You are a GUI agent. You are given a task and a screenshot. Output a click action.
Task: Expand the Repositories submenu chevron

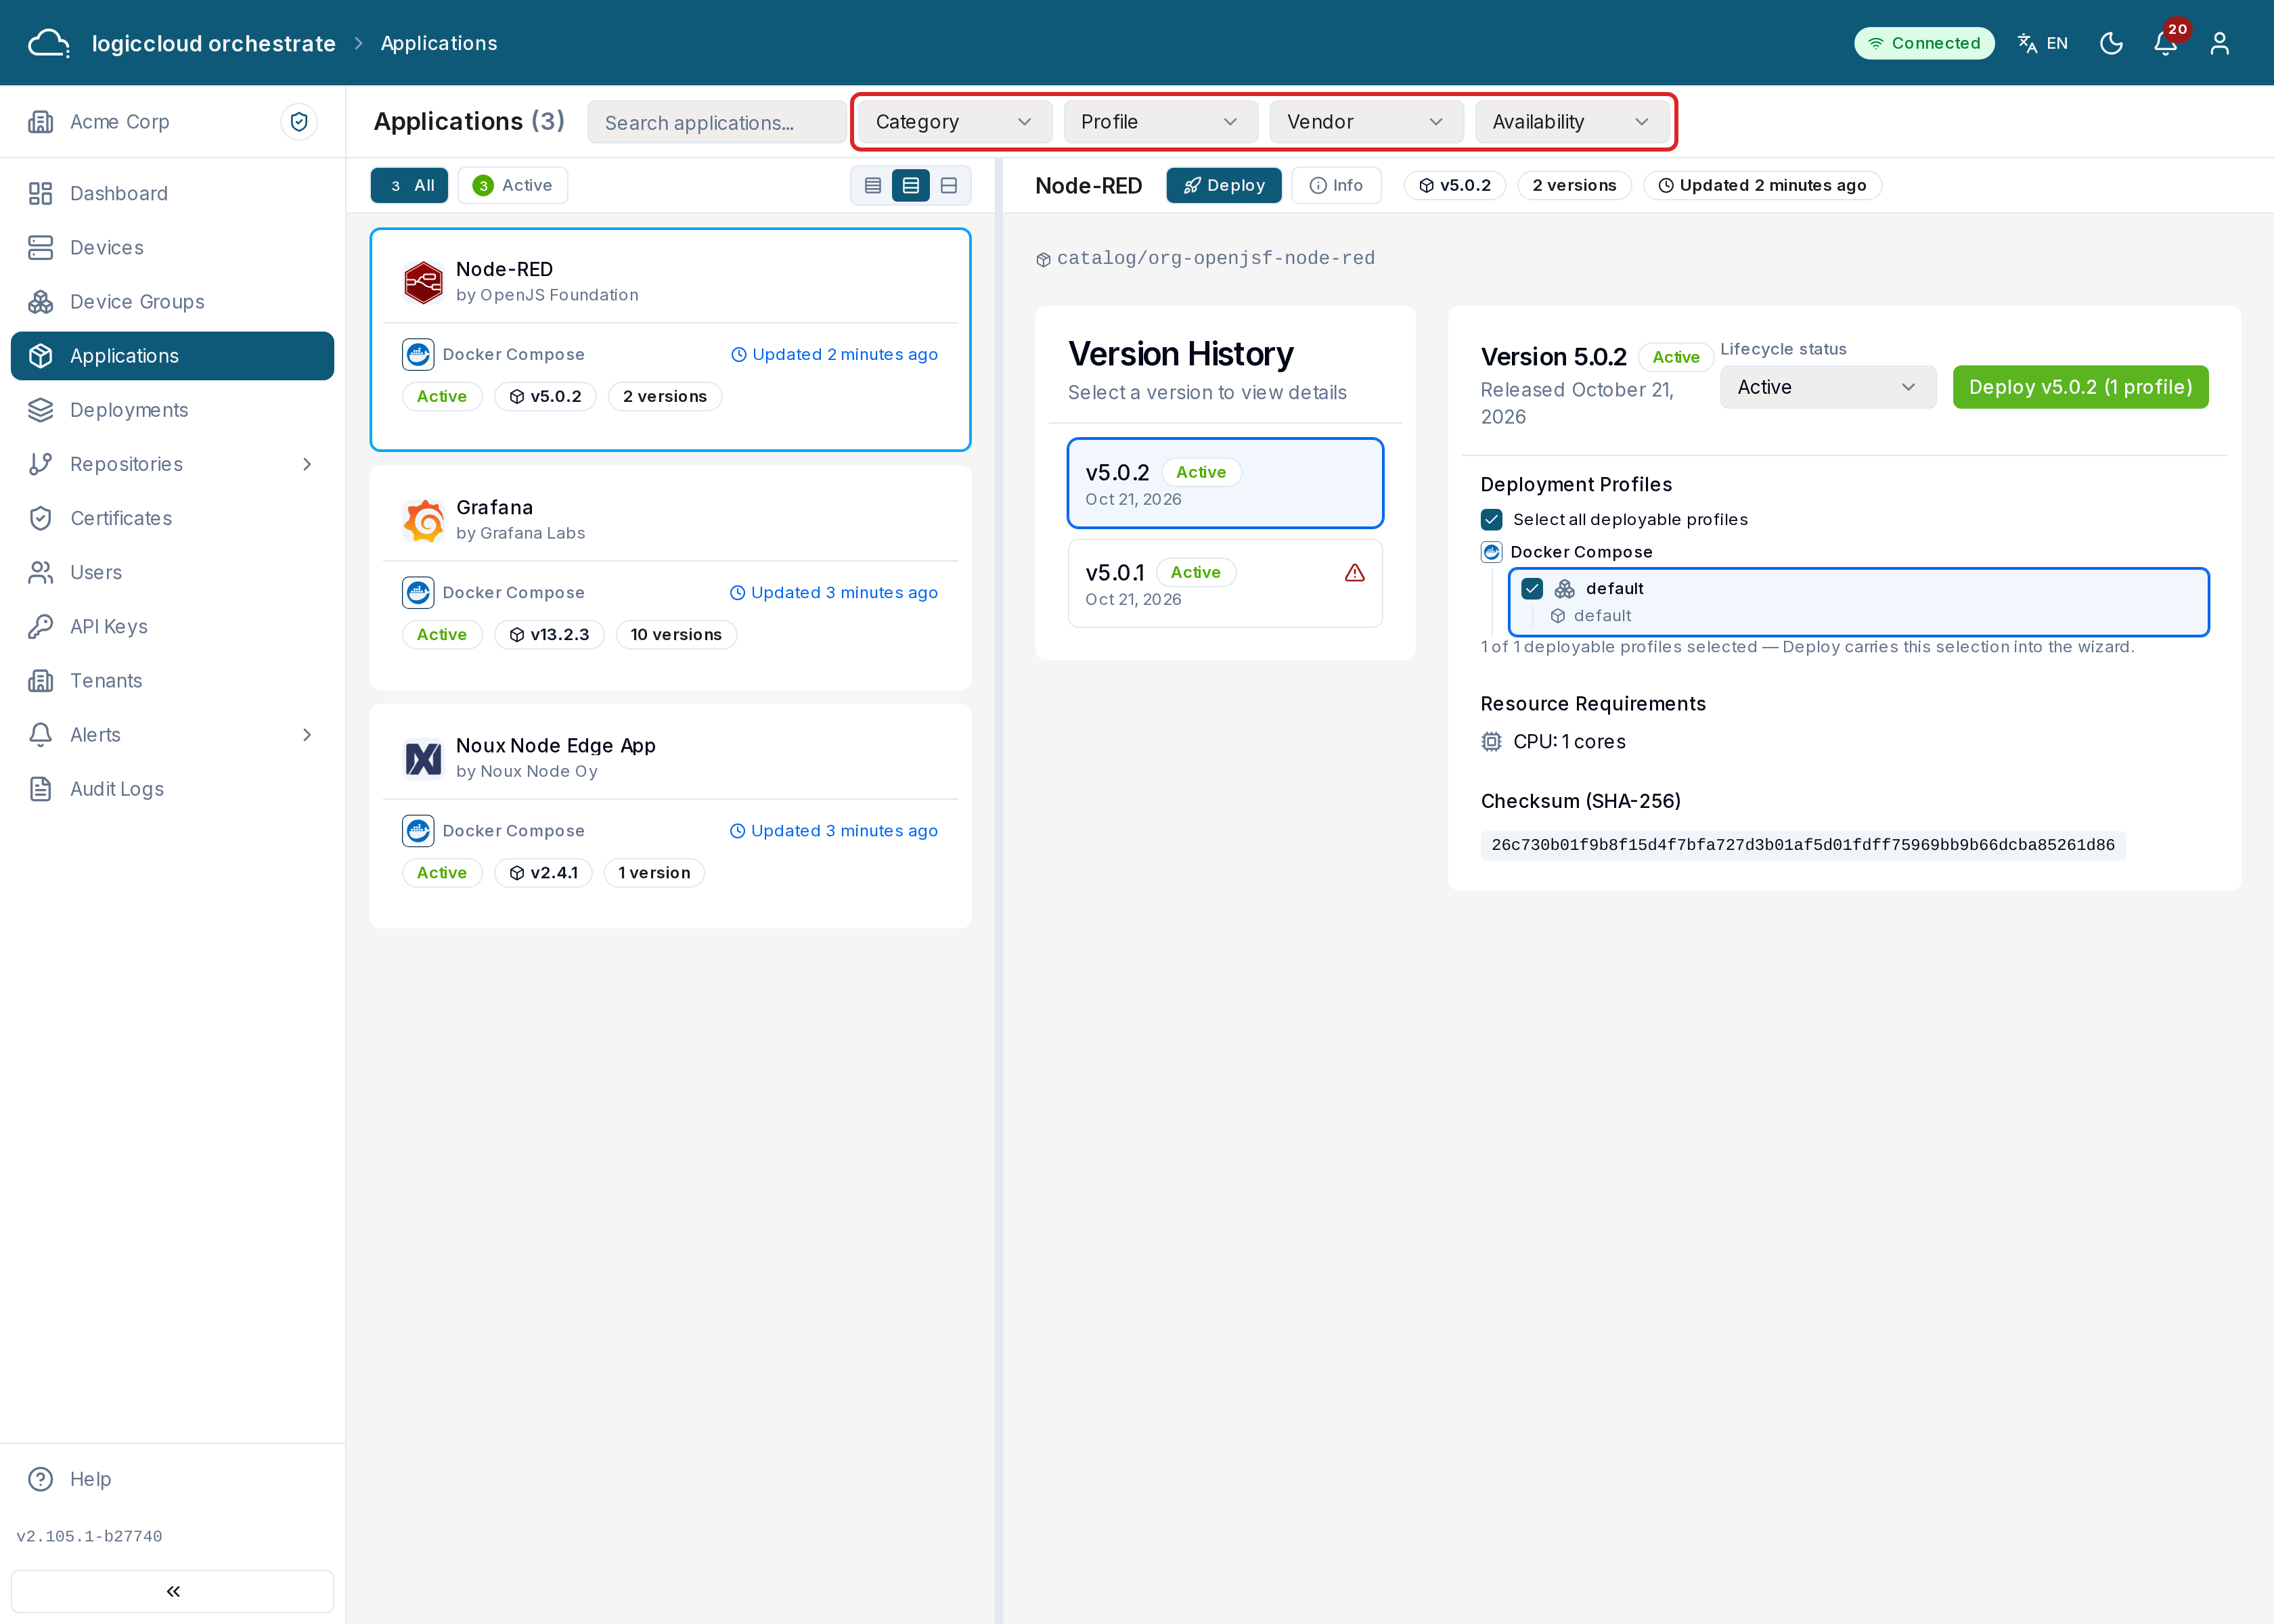tap(307, 464)
